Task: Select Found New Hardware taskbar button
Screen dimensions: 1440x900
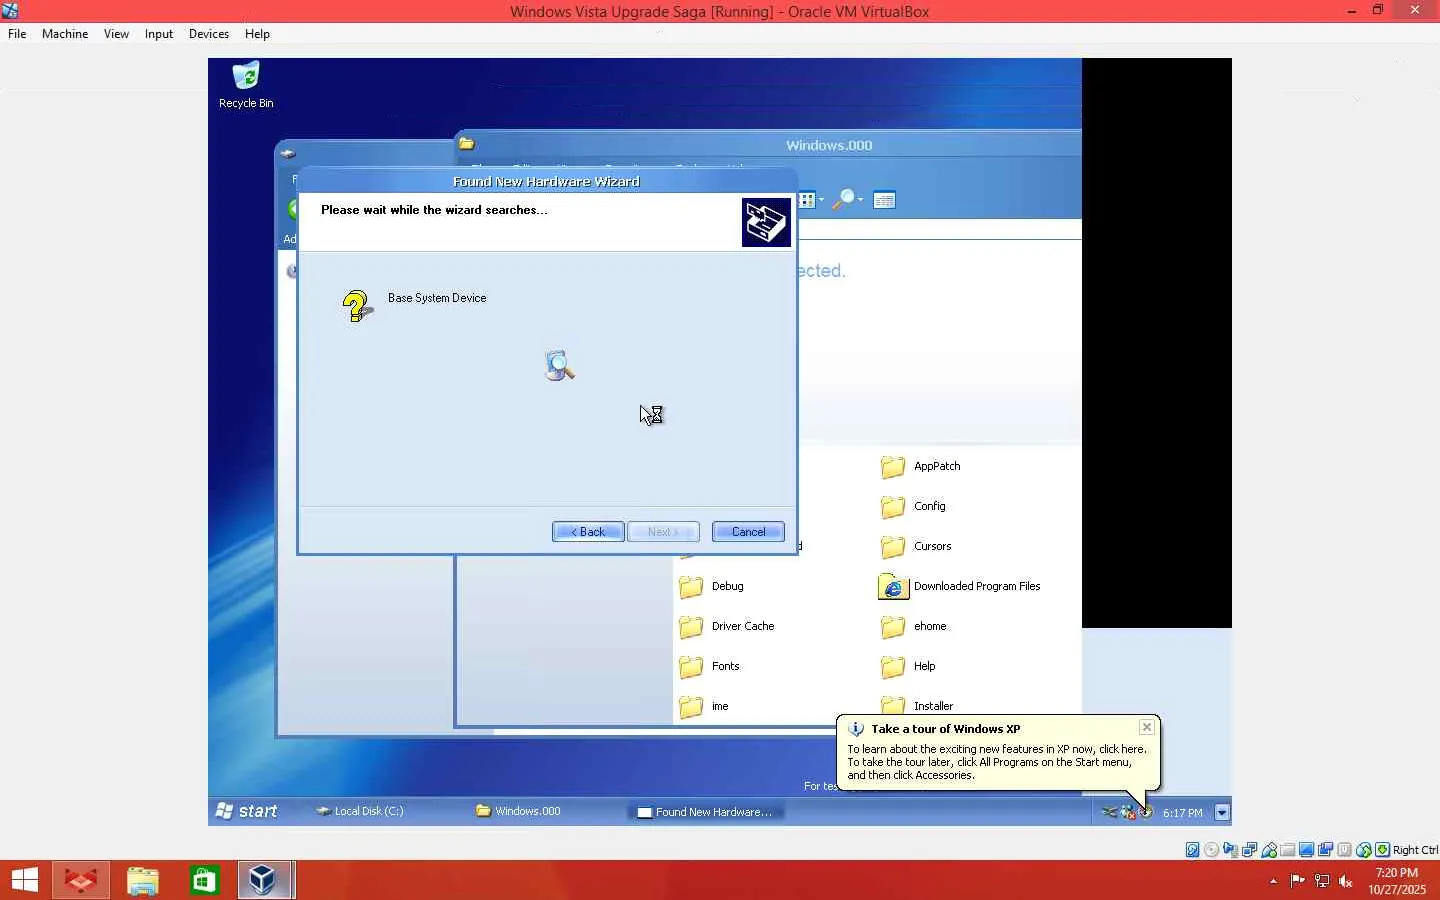Action: [x=706, y=812]
